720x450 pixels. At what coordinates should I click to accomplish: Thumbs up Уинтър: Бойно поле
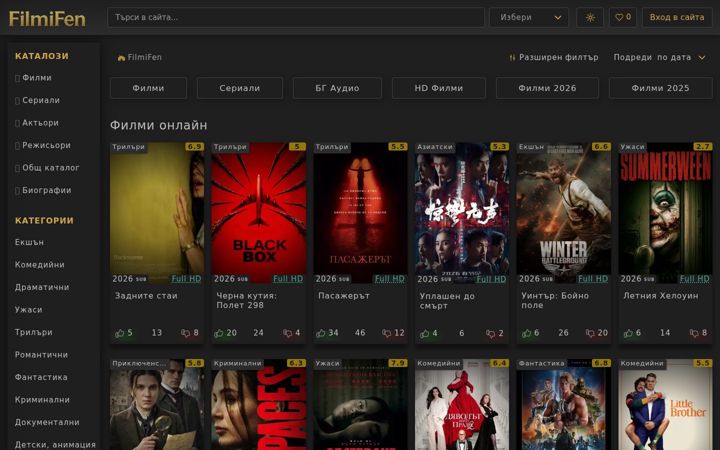point(527,333)
